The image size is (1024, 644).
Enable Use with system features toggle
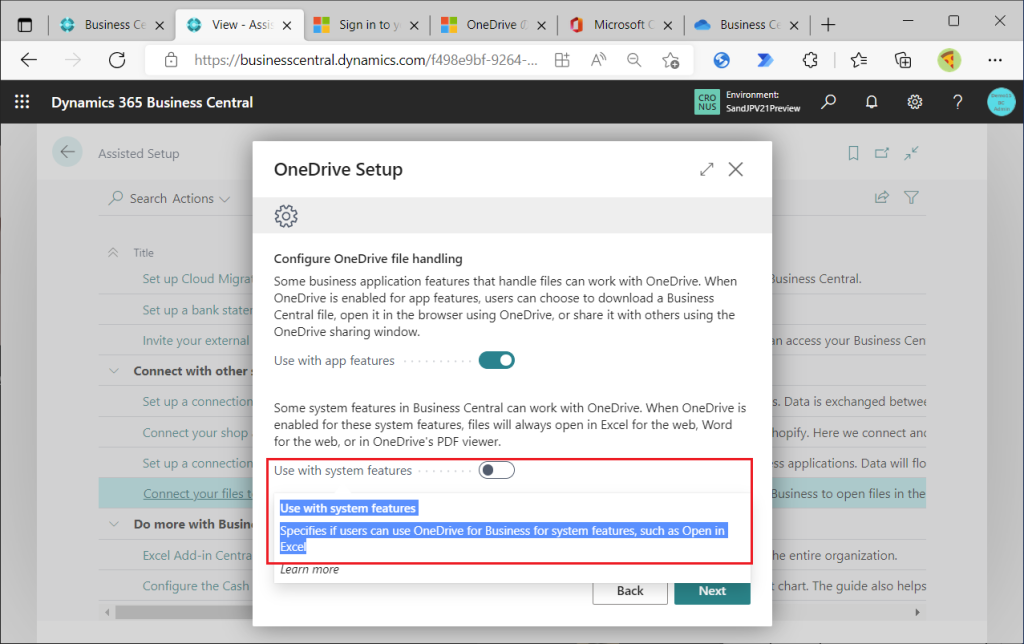pyautogui.click(x=496, y=470)
